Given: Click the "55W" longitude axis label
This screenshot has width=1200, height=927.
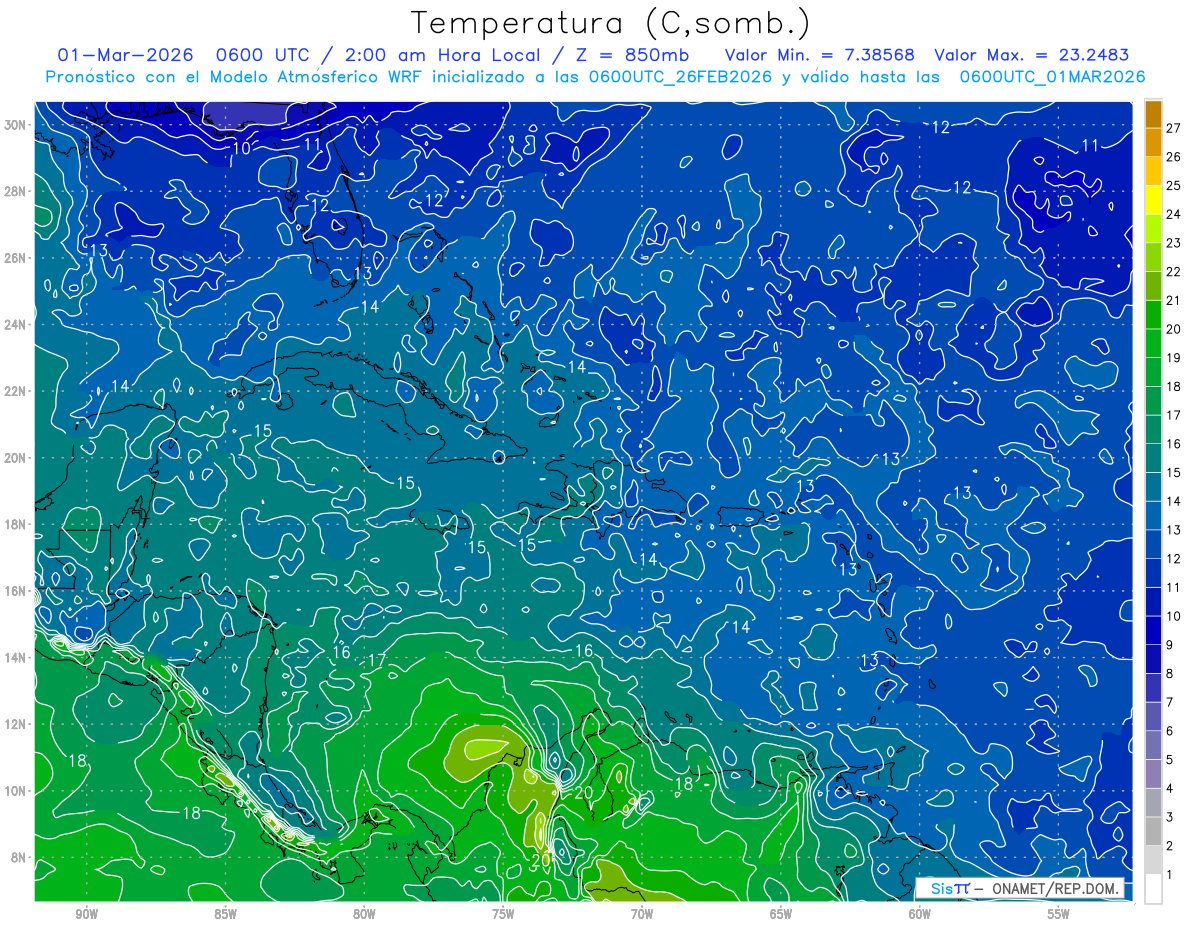Looking at the screenshot, I should tap(1059, 914).
